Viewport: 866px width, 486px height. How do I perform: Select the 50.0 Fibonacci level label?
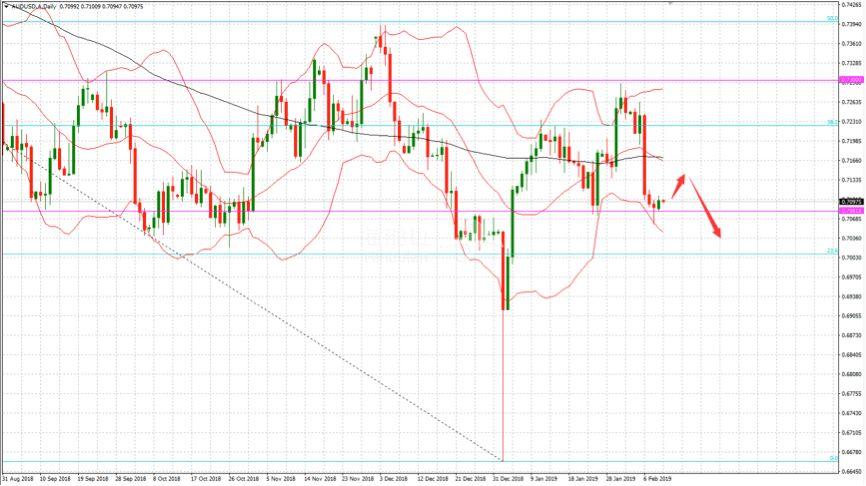tap(831, 18)
